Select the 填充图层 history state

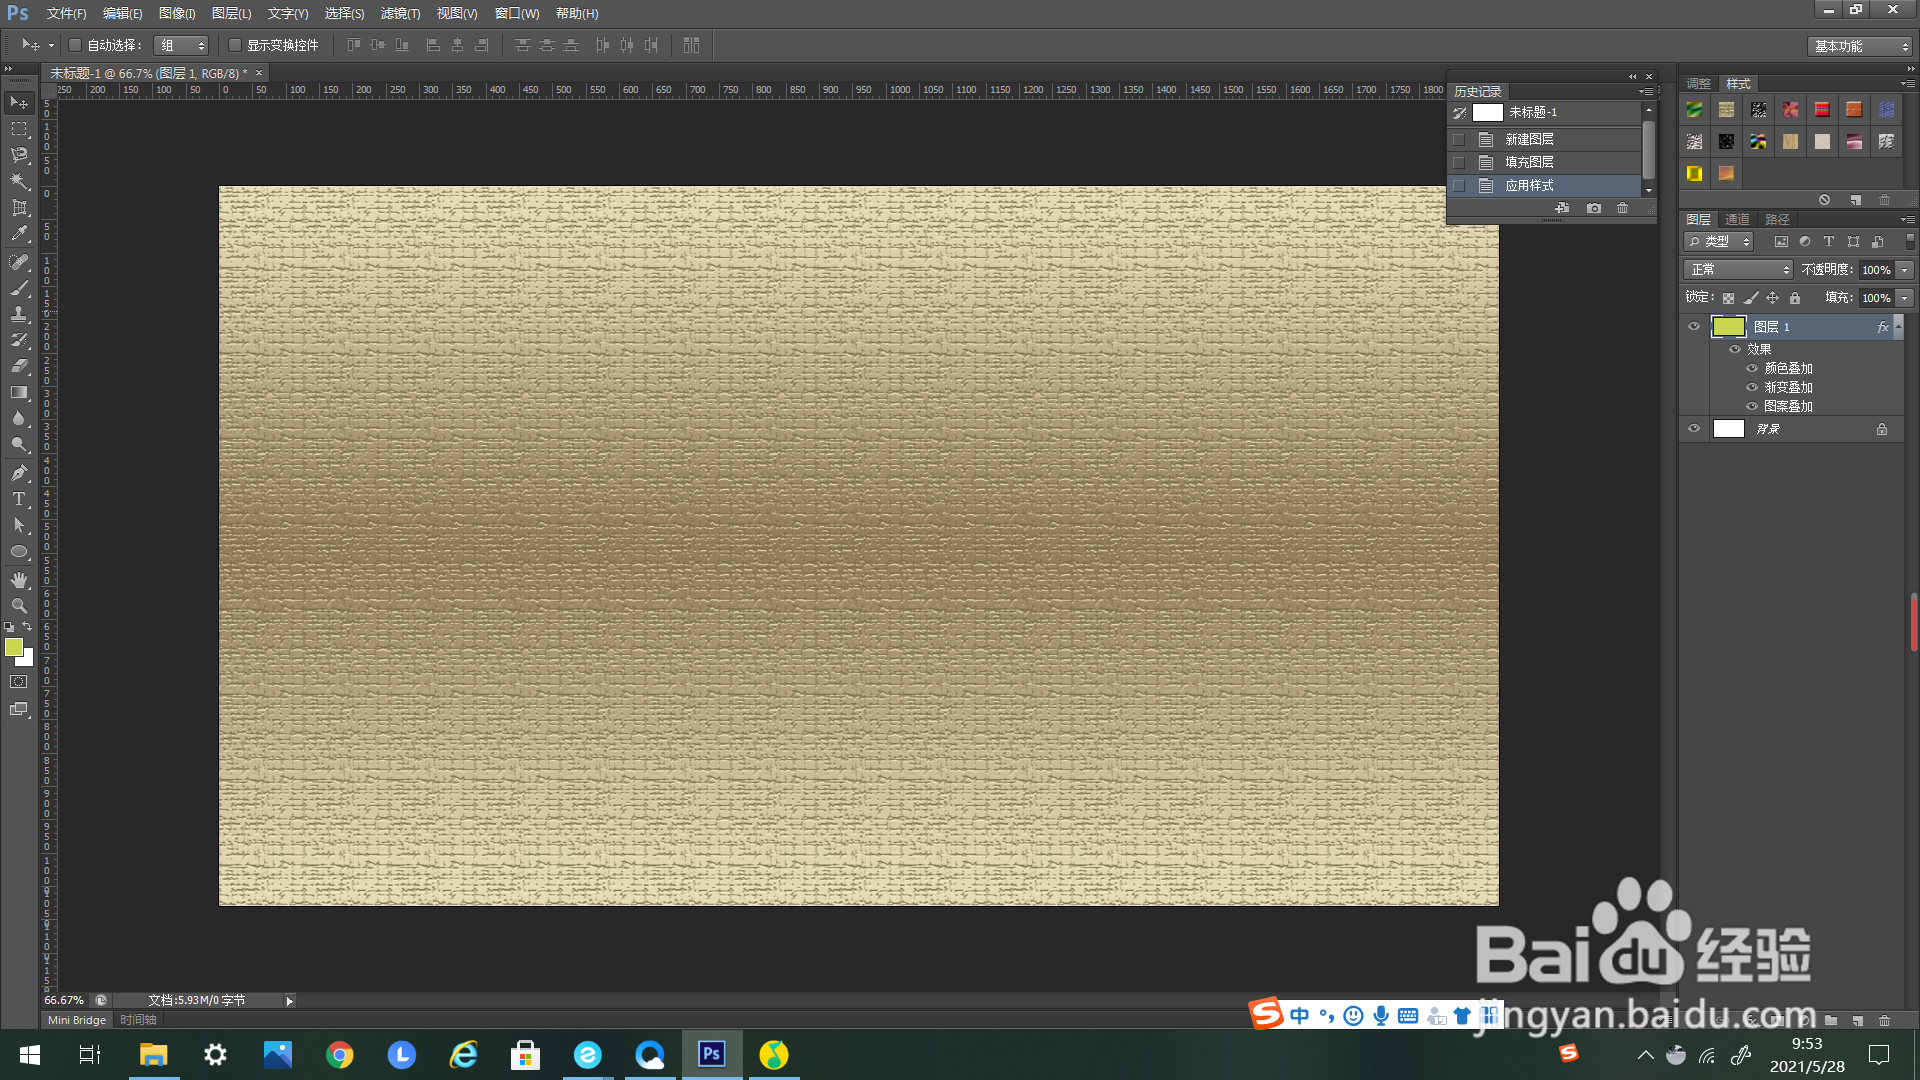pyautogui.click(x=1529, y=162)
